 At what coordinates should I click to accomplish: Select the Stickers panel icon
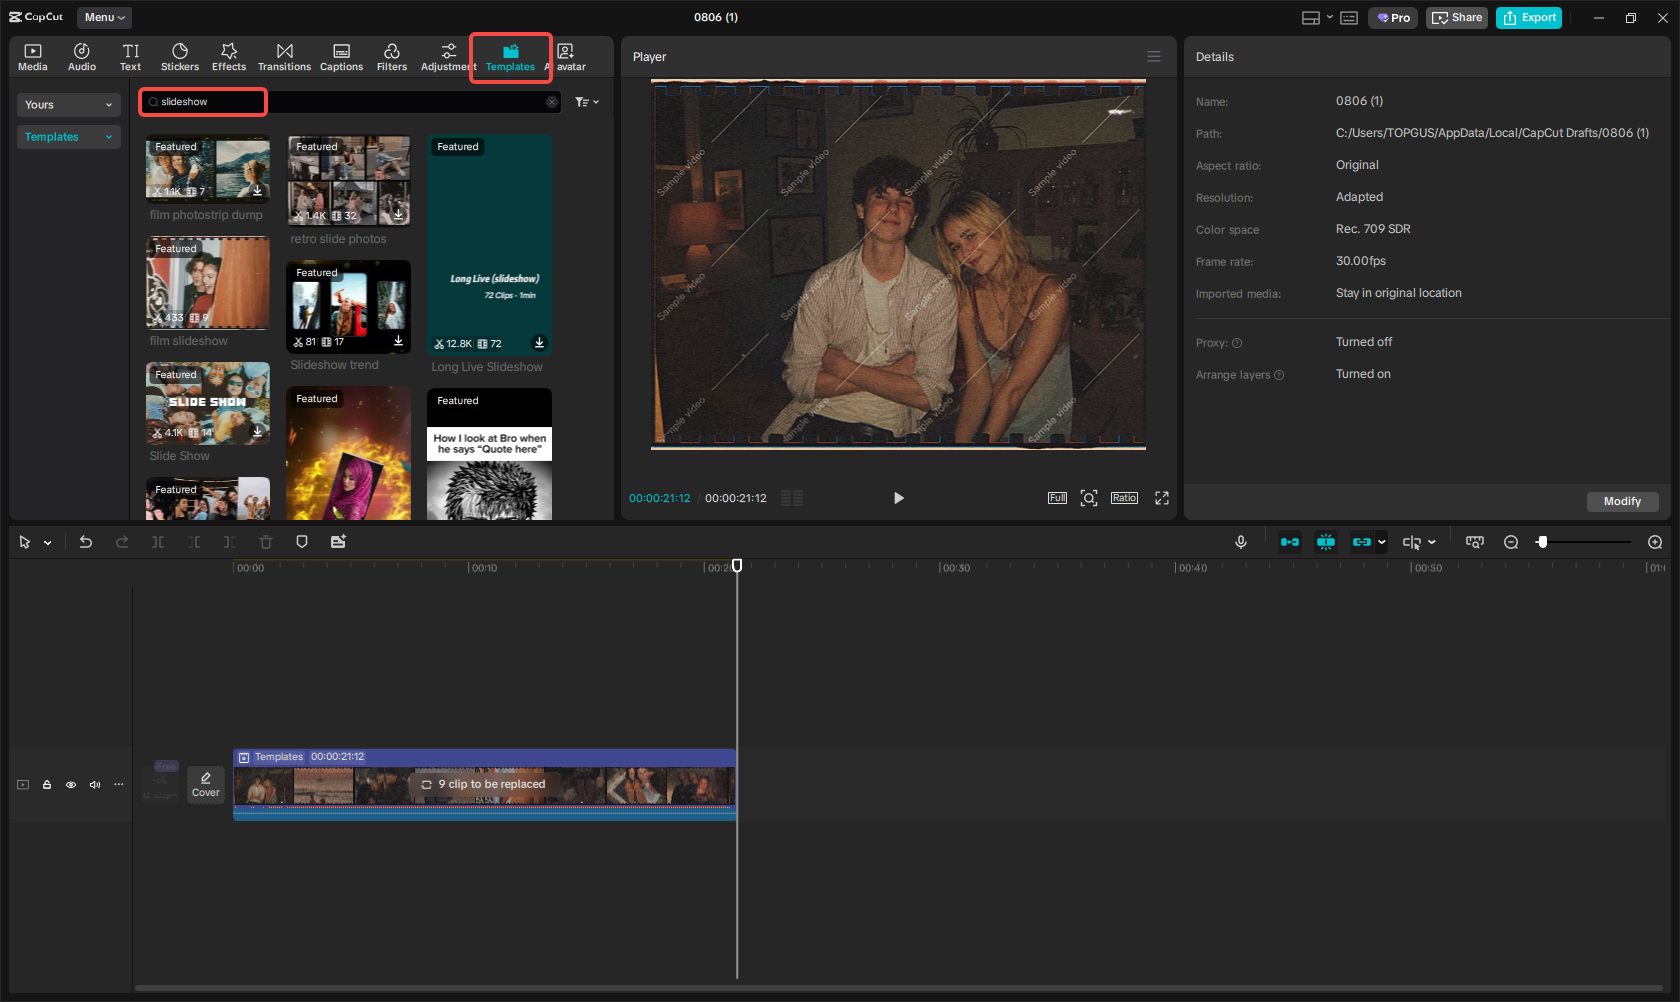pyautogui.click(x=180, y=56)
